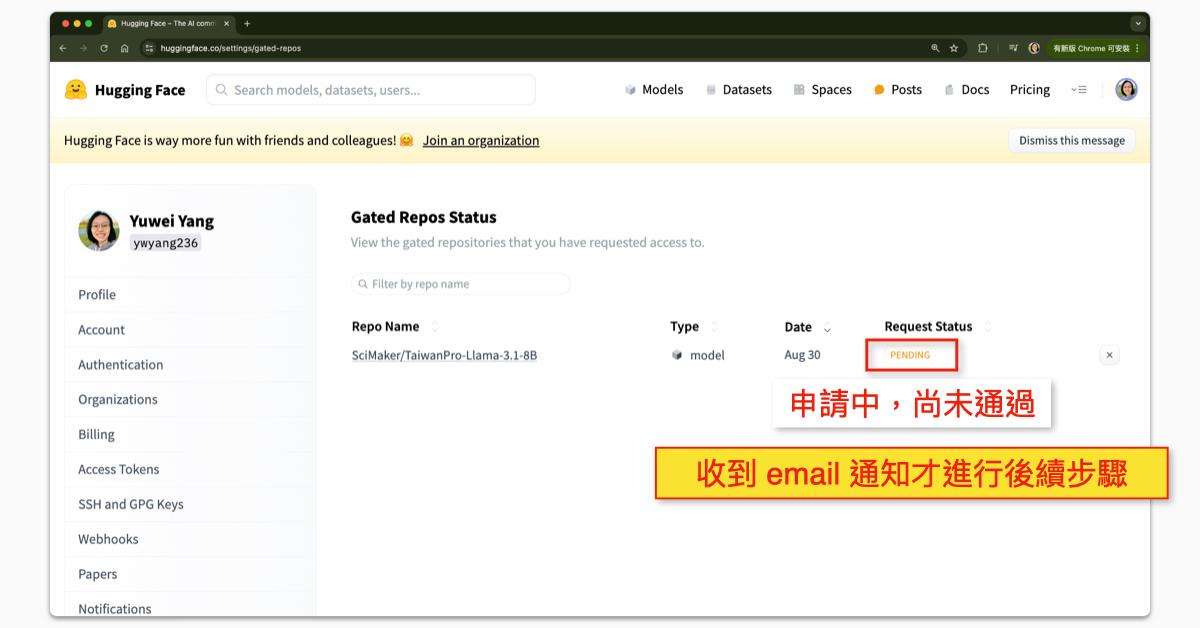
Task: Focus the Filter by repo name field
Action: point(461,284)
